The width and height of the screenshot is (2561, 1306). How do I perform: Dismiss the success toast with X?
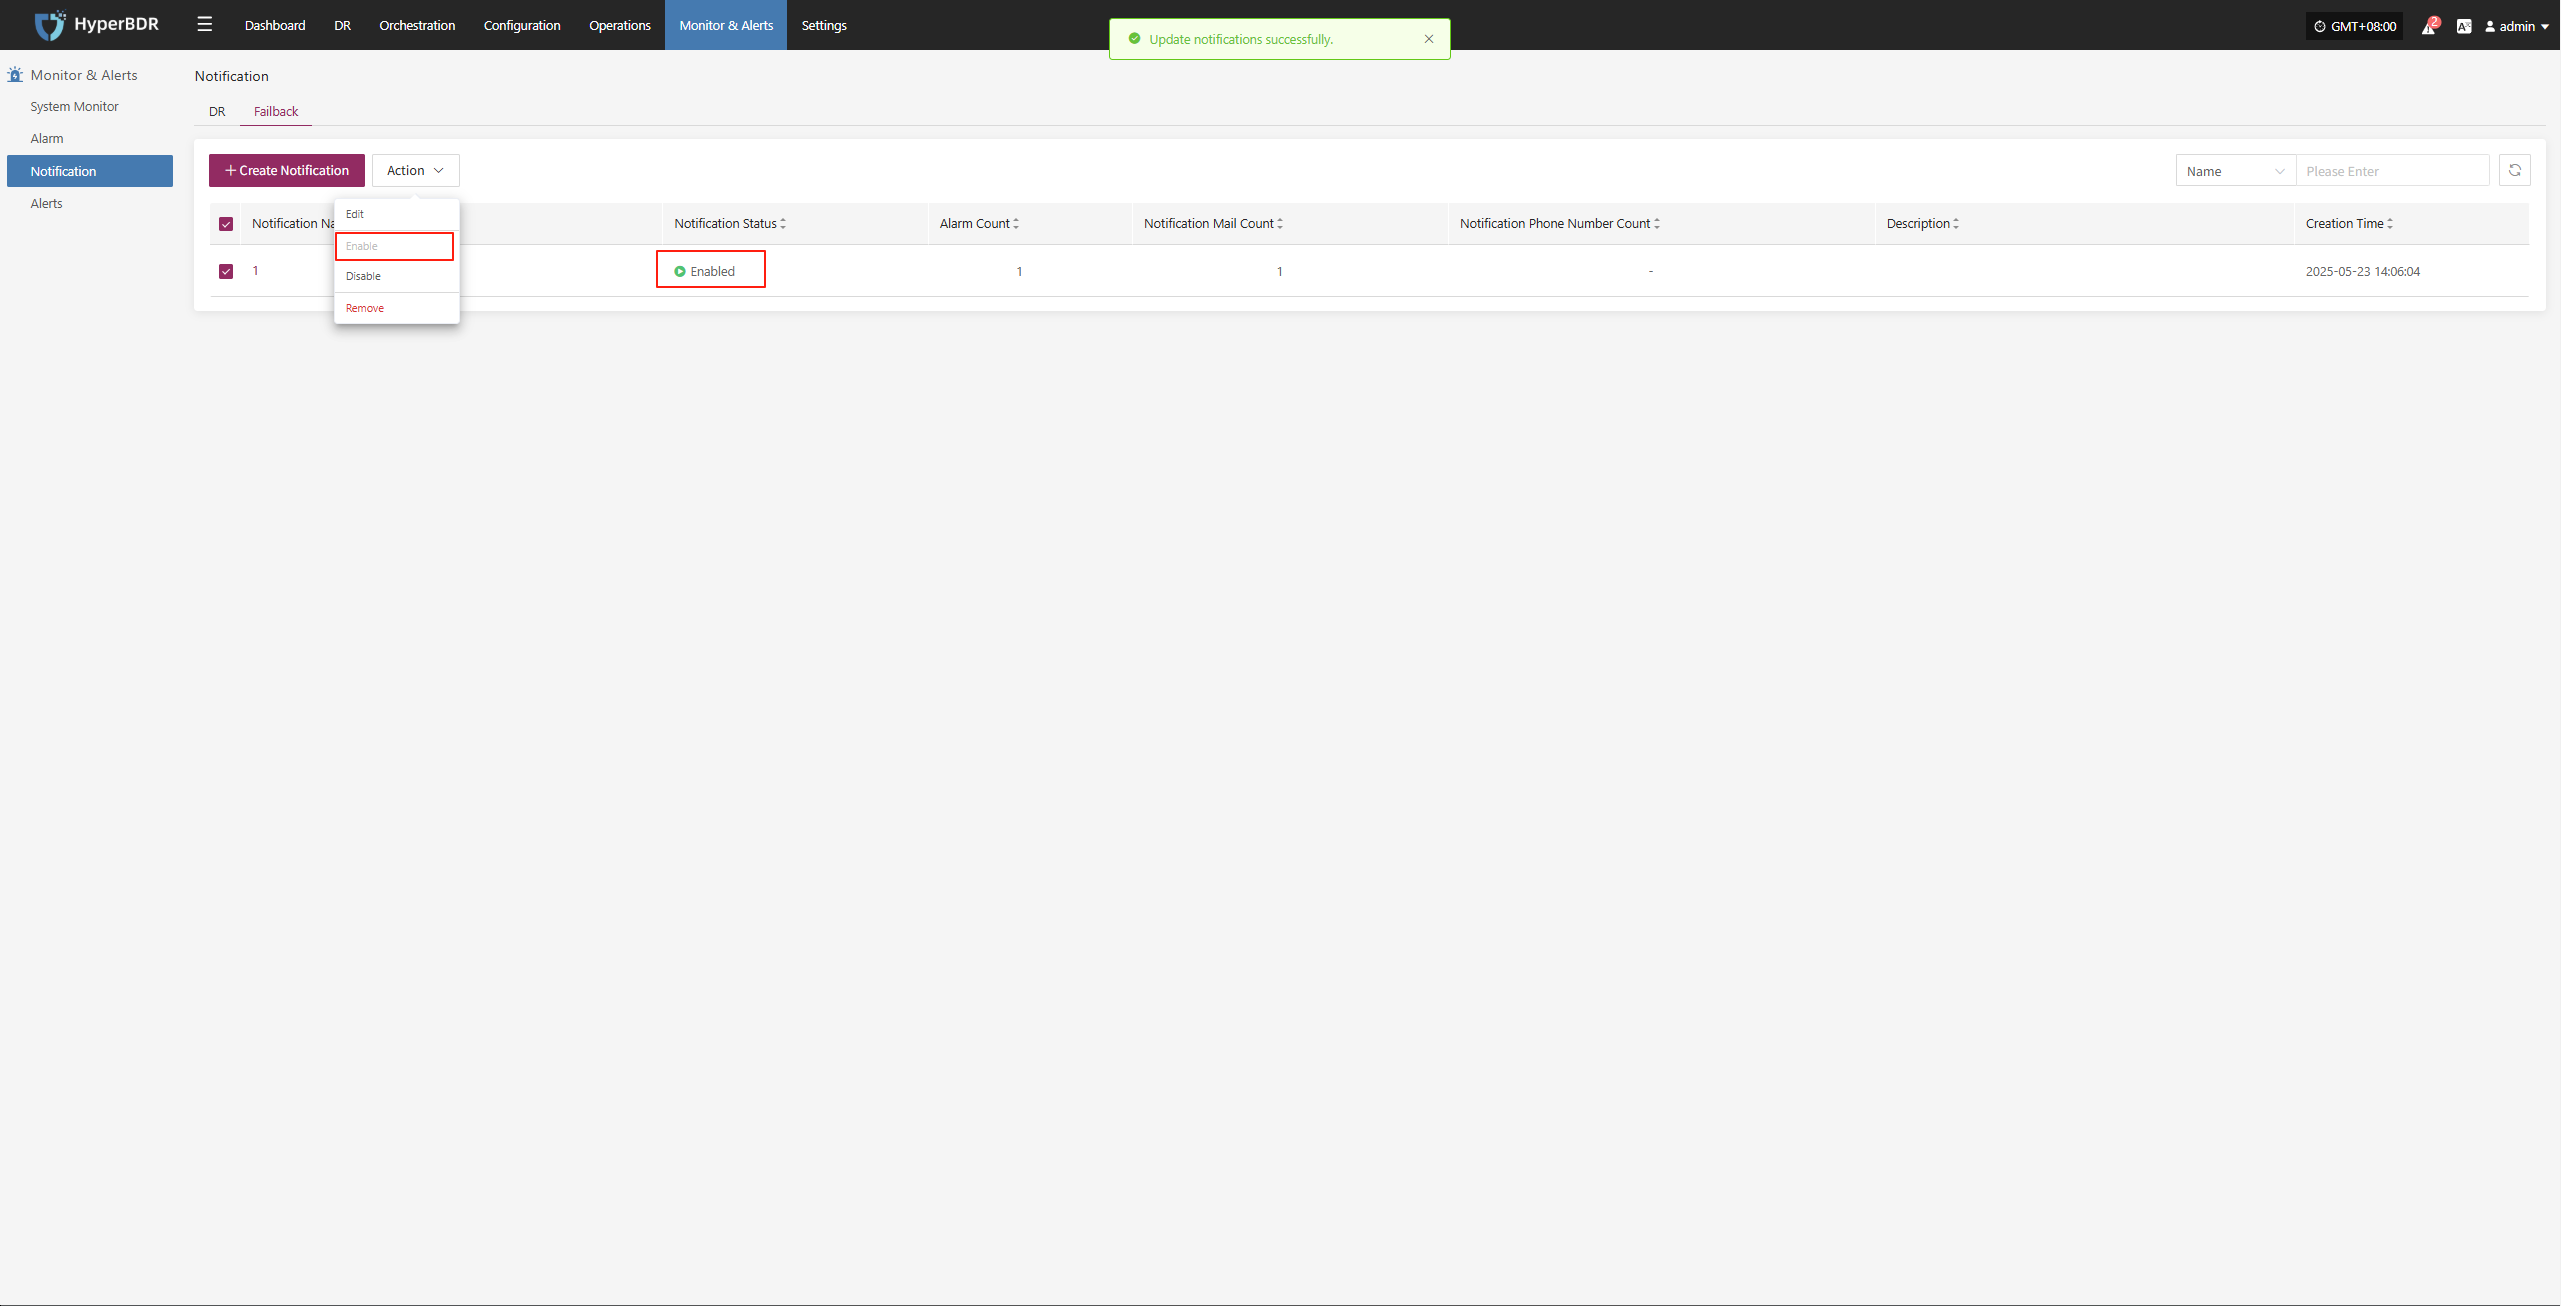pyautogui.click(x=1429, y=39)
